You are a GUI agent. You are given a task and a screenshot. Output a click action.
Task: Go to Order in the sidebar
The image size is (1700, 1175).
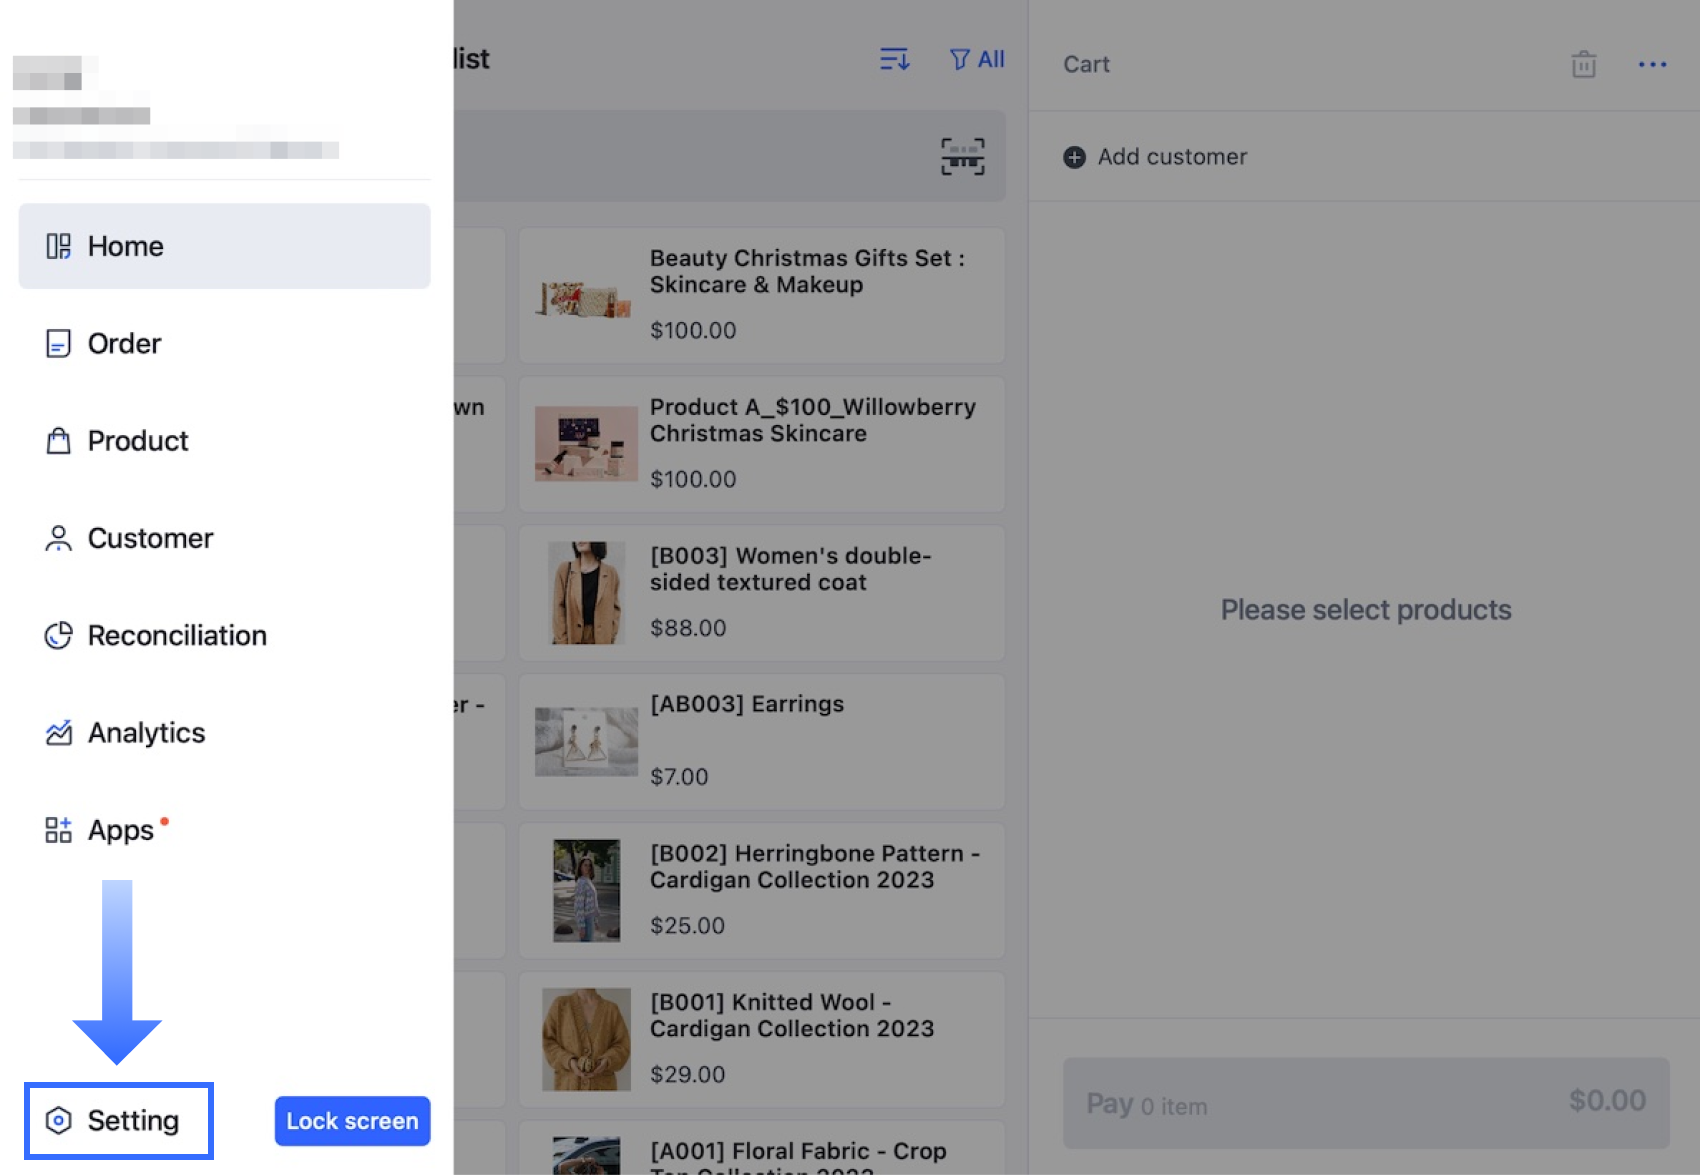[224, 343]
